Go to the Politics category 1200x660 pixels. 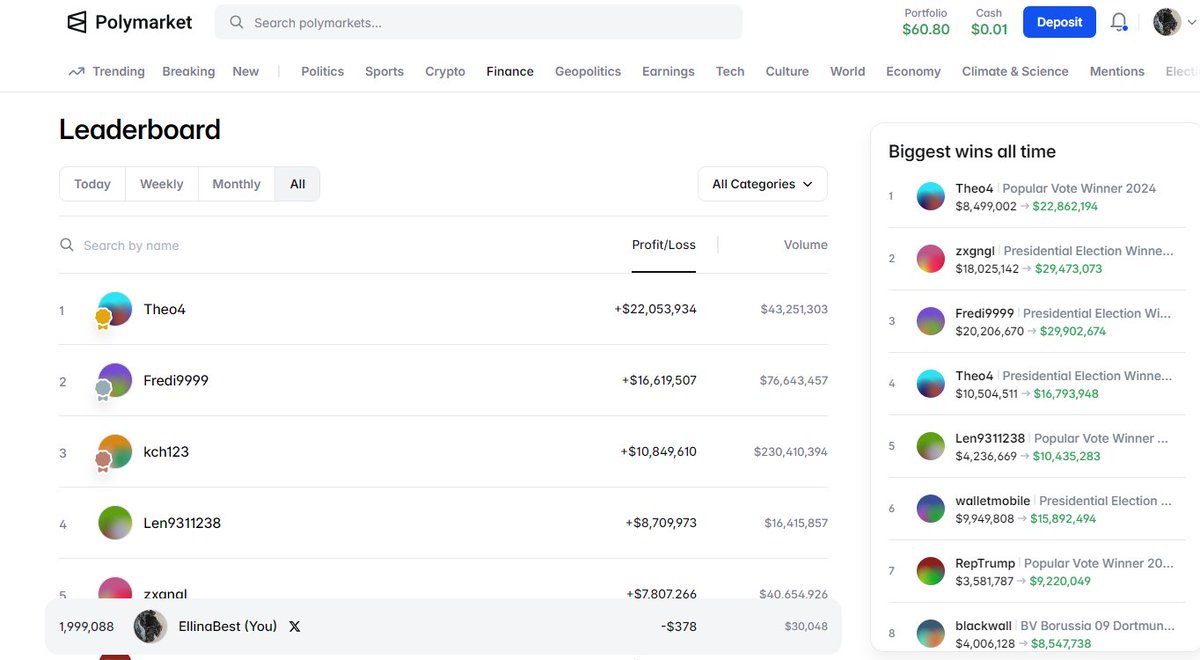[322, 71]
